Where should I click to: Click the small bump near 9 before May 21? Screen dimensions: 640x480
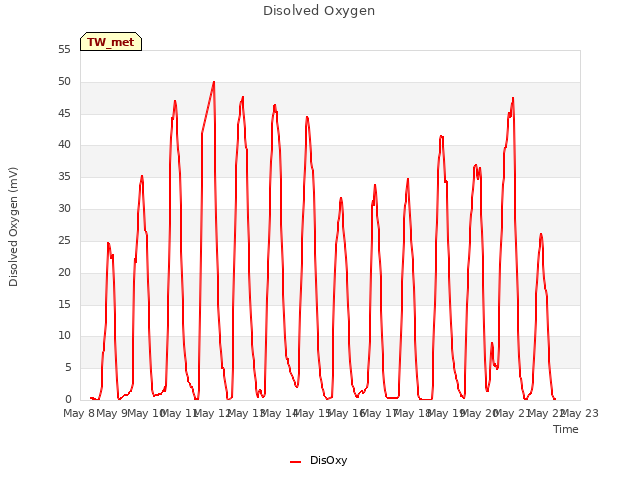click(x=492, y=343)
